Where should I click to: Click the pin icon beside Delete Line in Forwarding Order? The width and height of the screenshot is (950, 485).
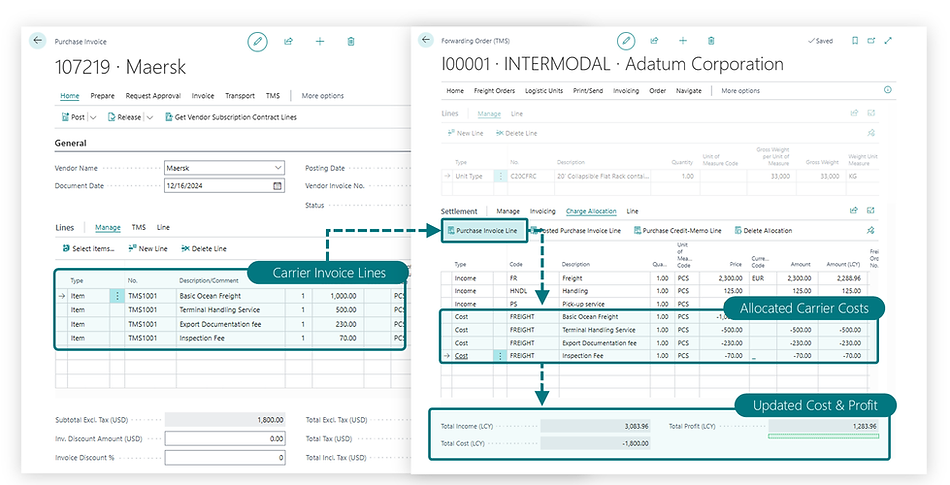pos(871,133)
